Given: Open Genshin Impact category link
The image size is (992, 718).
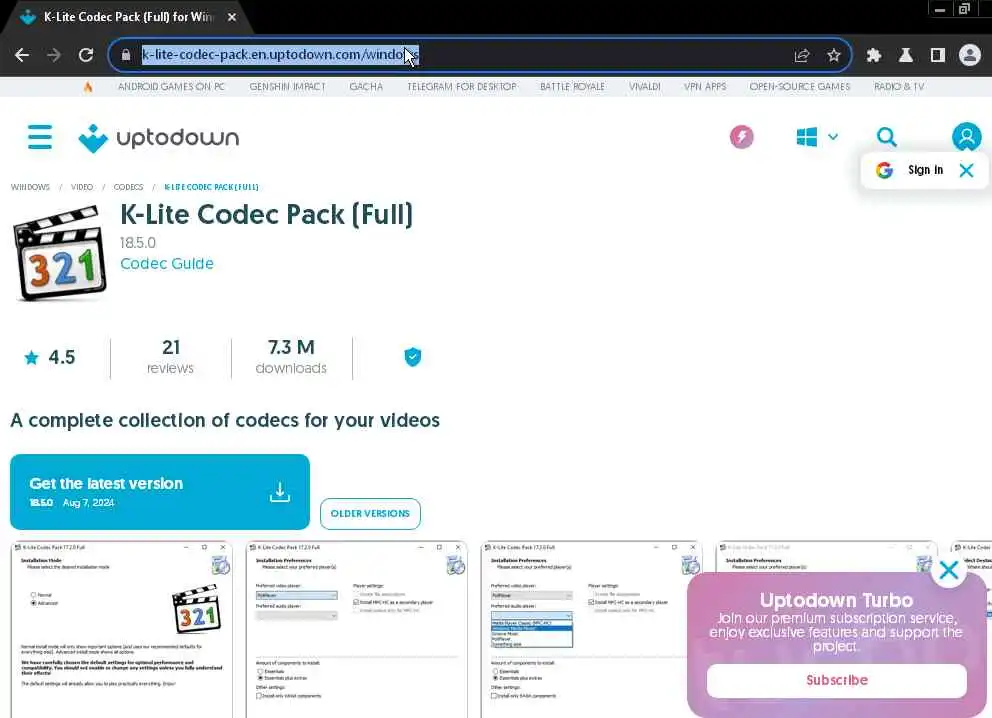Looking at the screenshot, I should (x=287, y=87).
